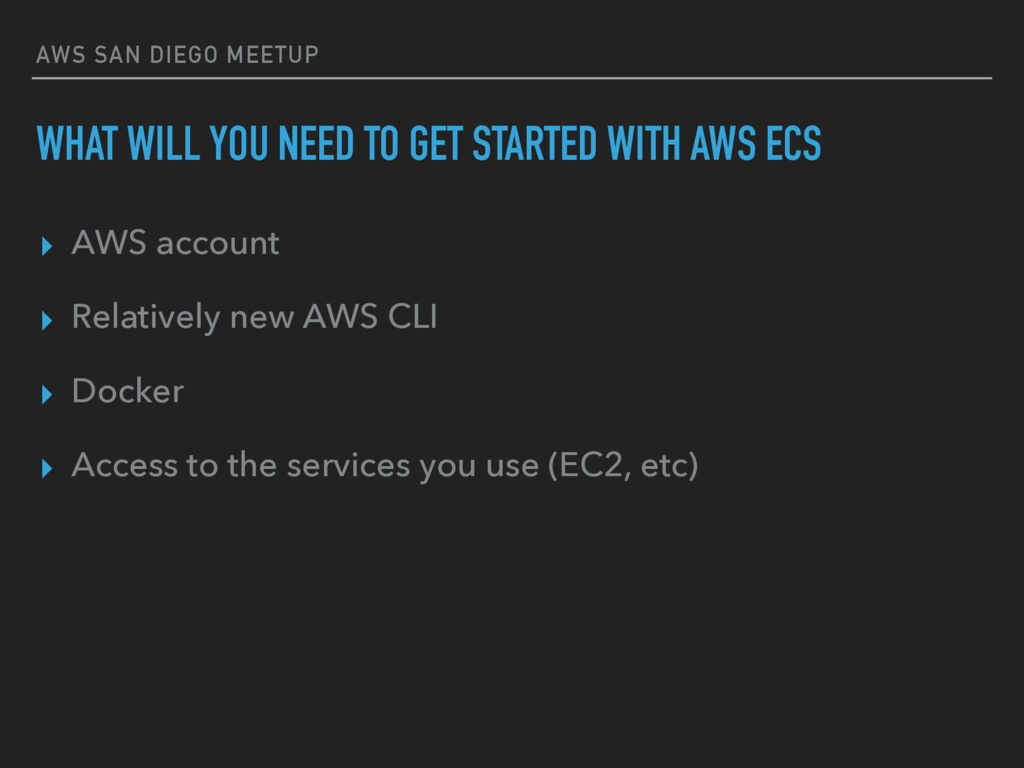Click the triangle bullet beside Relatively new AWS CLI
This screenshot has width=1024, height=768.
point(46,321)
